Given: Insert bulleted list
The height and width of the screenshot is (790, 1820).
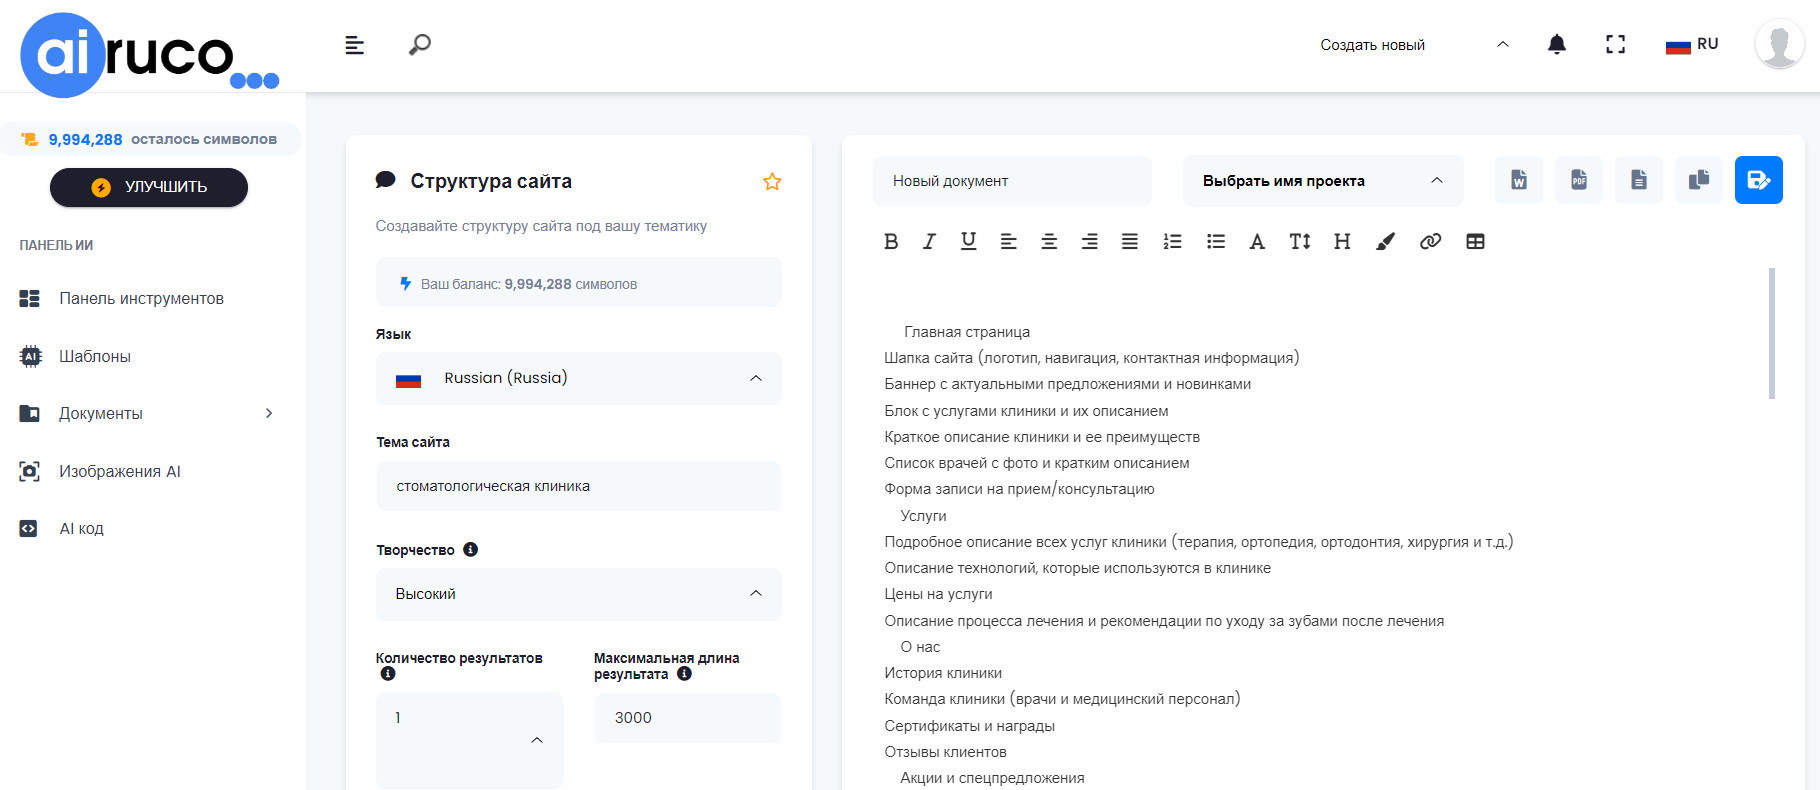Looking at the screenshot, I should click(x=1216, y=241).
